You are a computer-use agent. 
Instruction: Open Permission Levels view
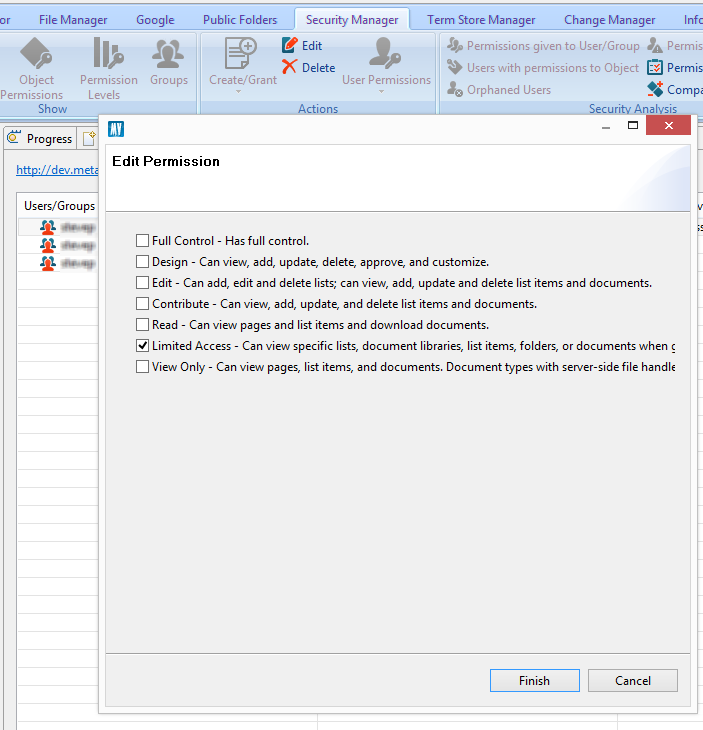tap(108, 68)
